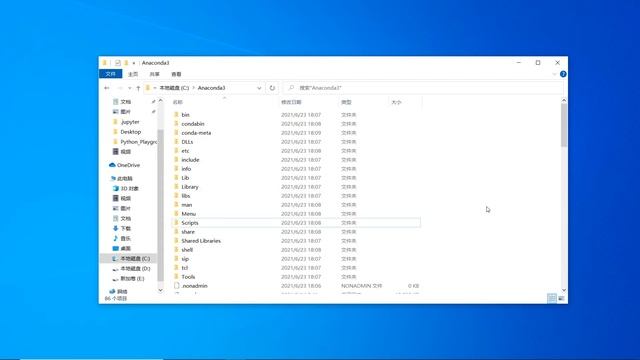Open the recent locations dropdown arrow

129,88
